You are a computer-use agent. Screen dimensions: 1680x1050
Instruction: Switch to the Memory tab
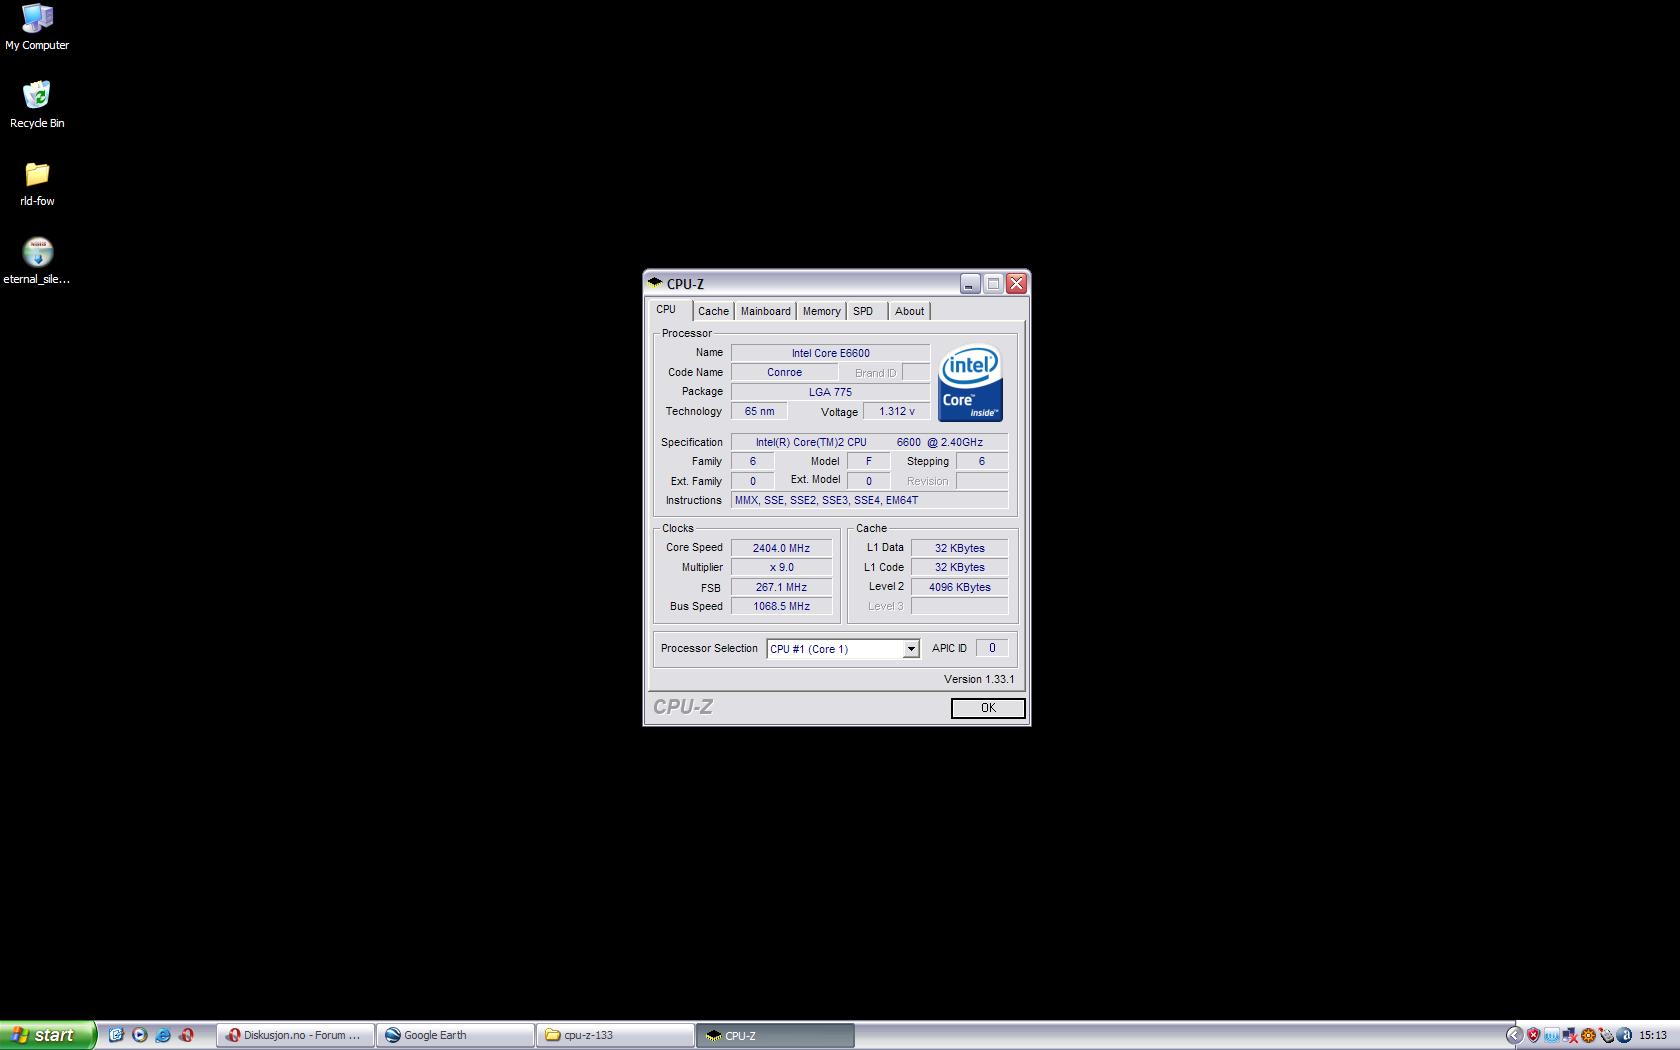coord(821,311)
